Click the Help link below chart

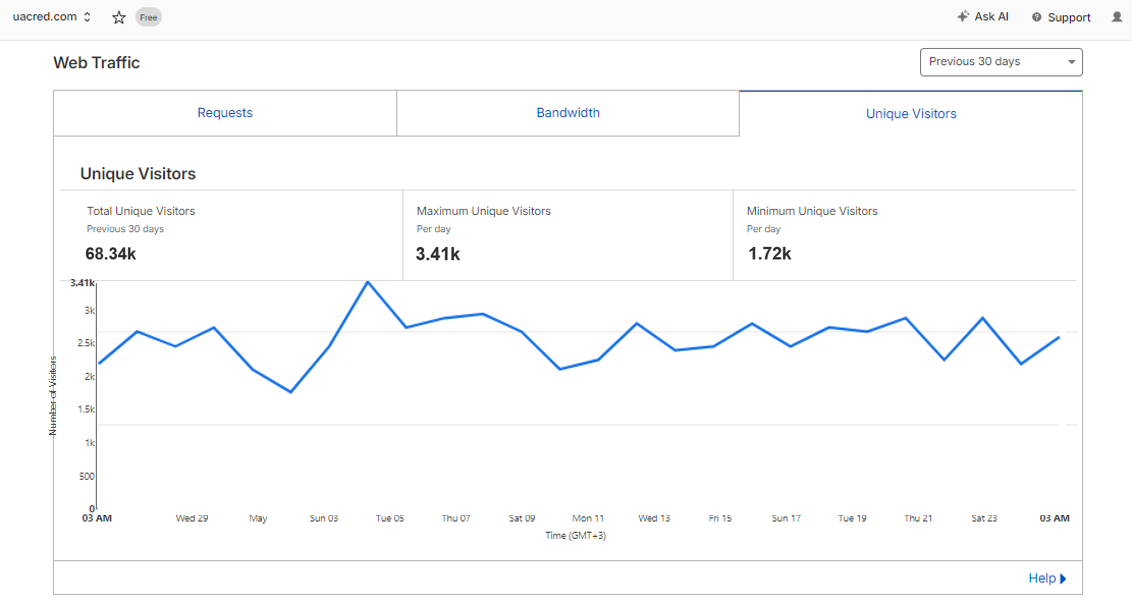tap(1042, 578)
